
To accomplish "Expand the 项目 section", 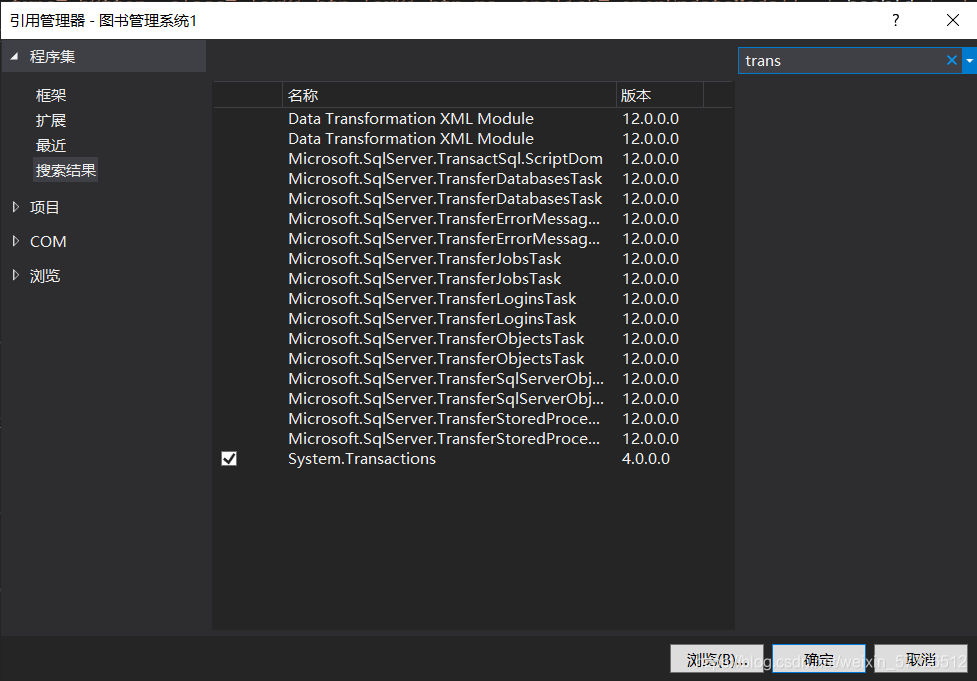I will pyautogui.click(x=16, y=207).
